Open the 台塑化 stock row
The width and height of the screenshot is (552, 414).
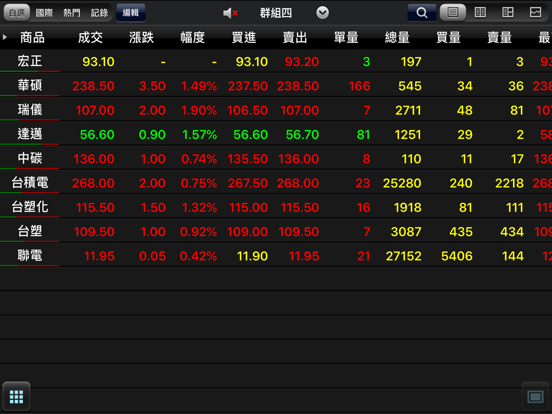point(276,207)
